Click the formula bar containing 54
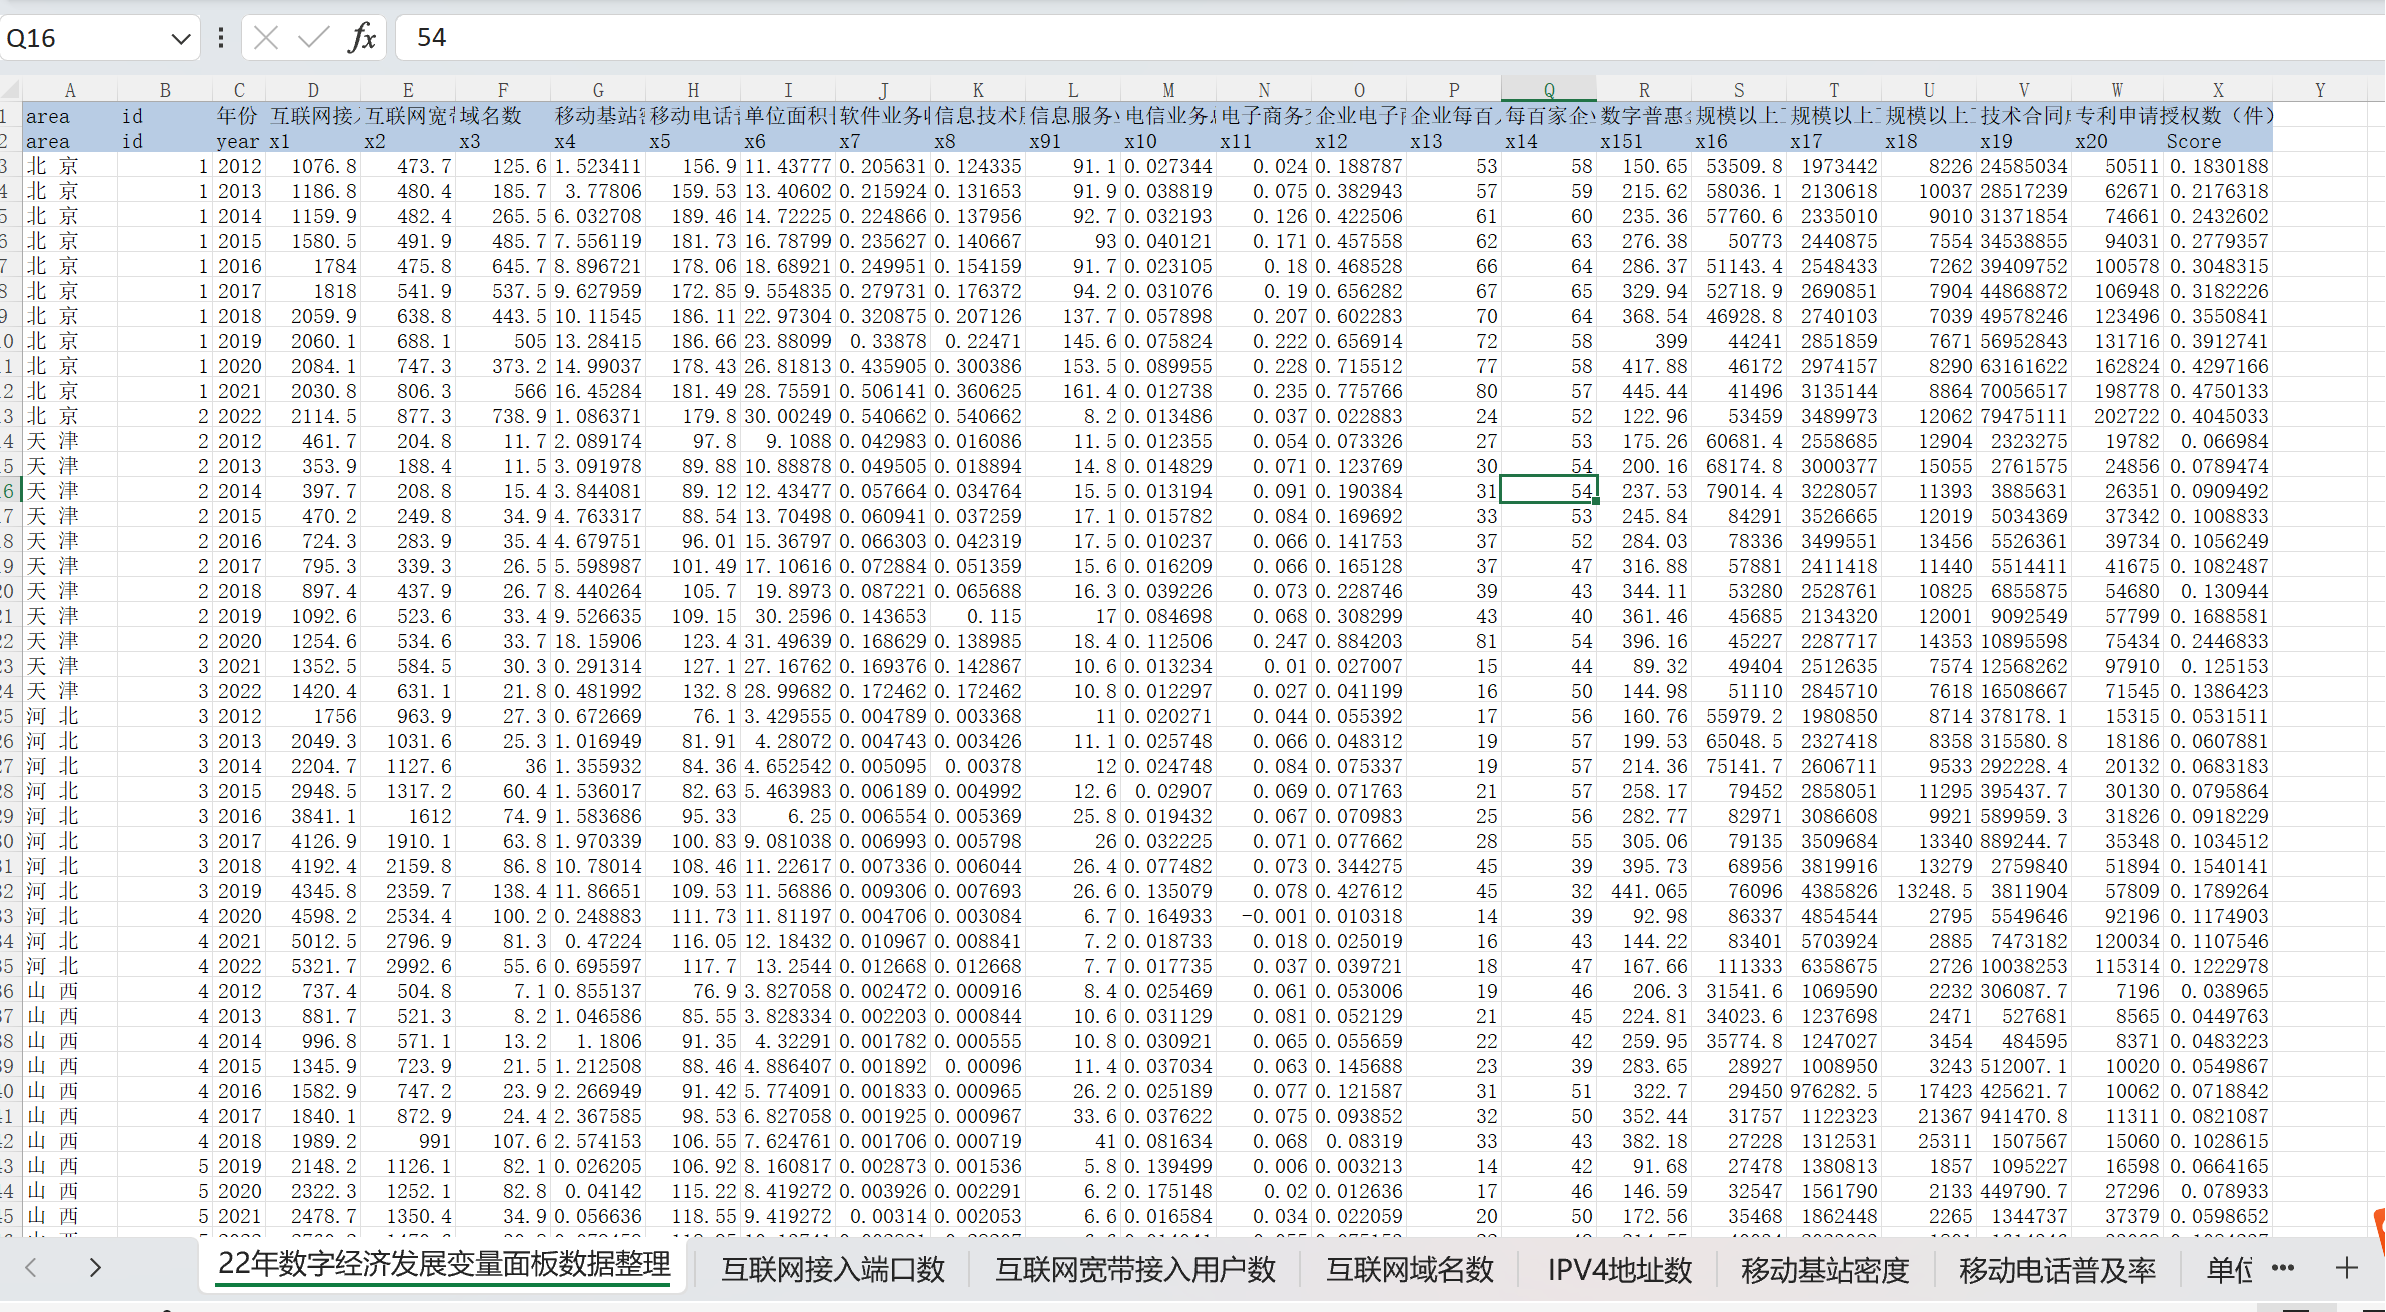 [1300, 38]
